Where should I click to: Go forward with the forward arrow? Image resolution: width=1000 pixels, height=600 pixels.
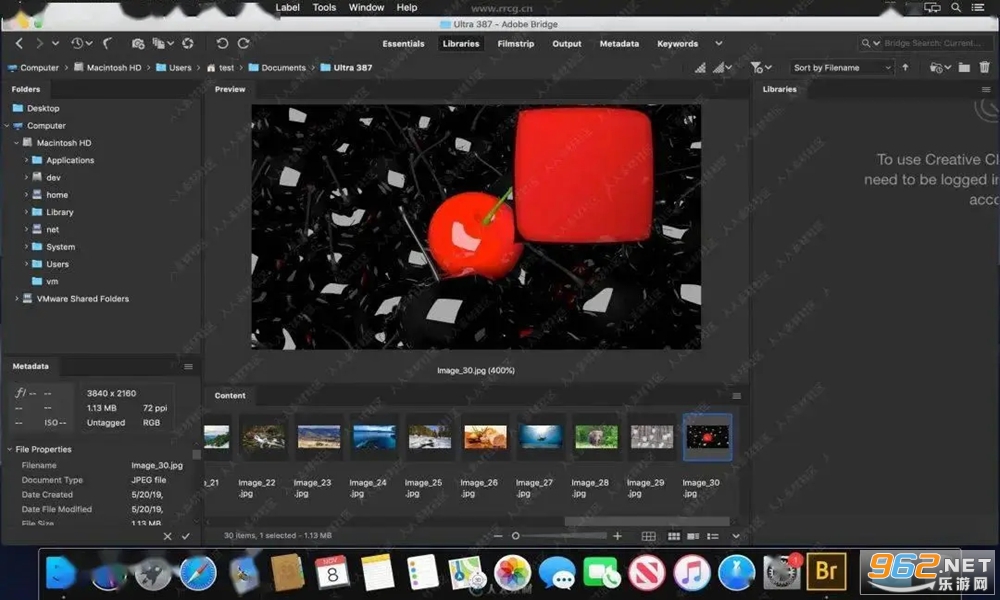40,43
